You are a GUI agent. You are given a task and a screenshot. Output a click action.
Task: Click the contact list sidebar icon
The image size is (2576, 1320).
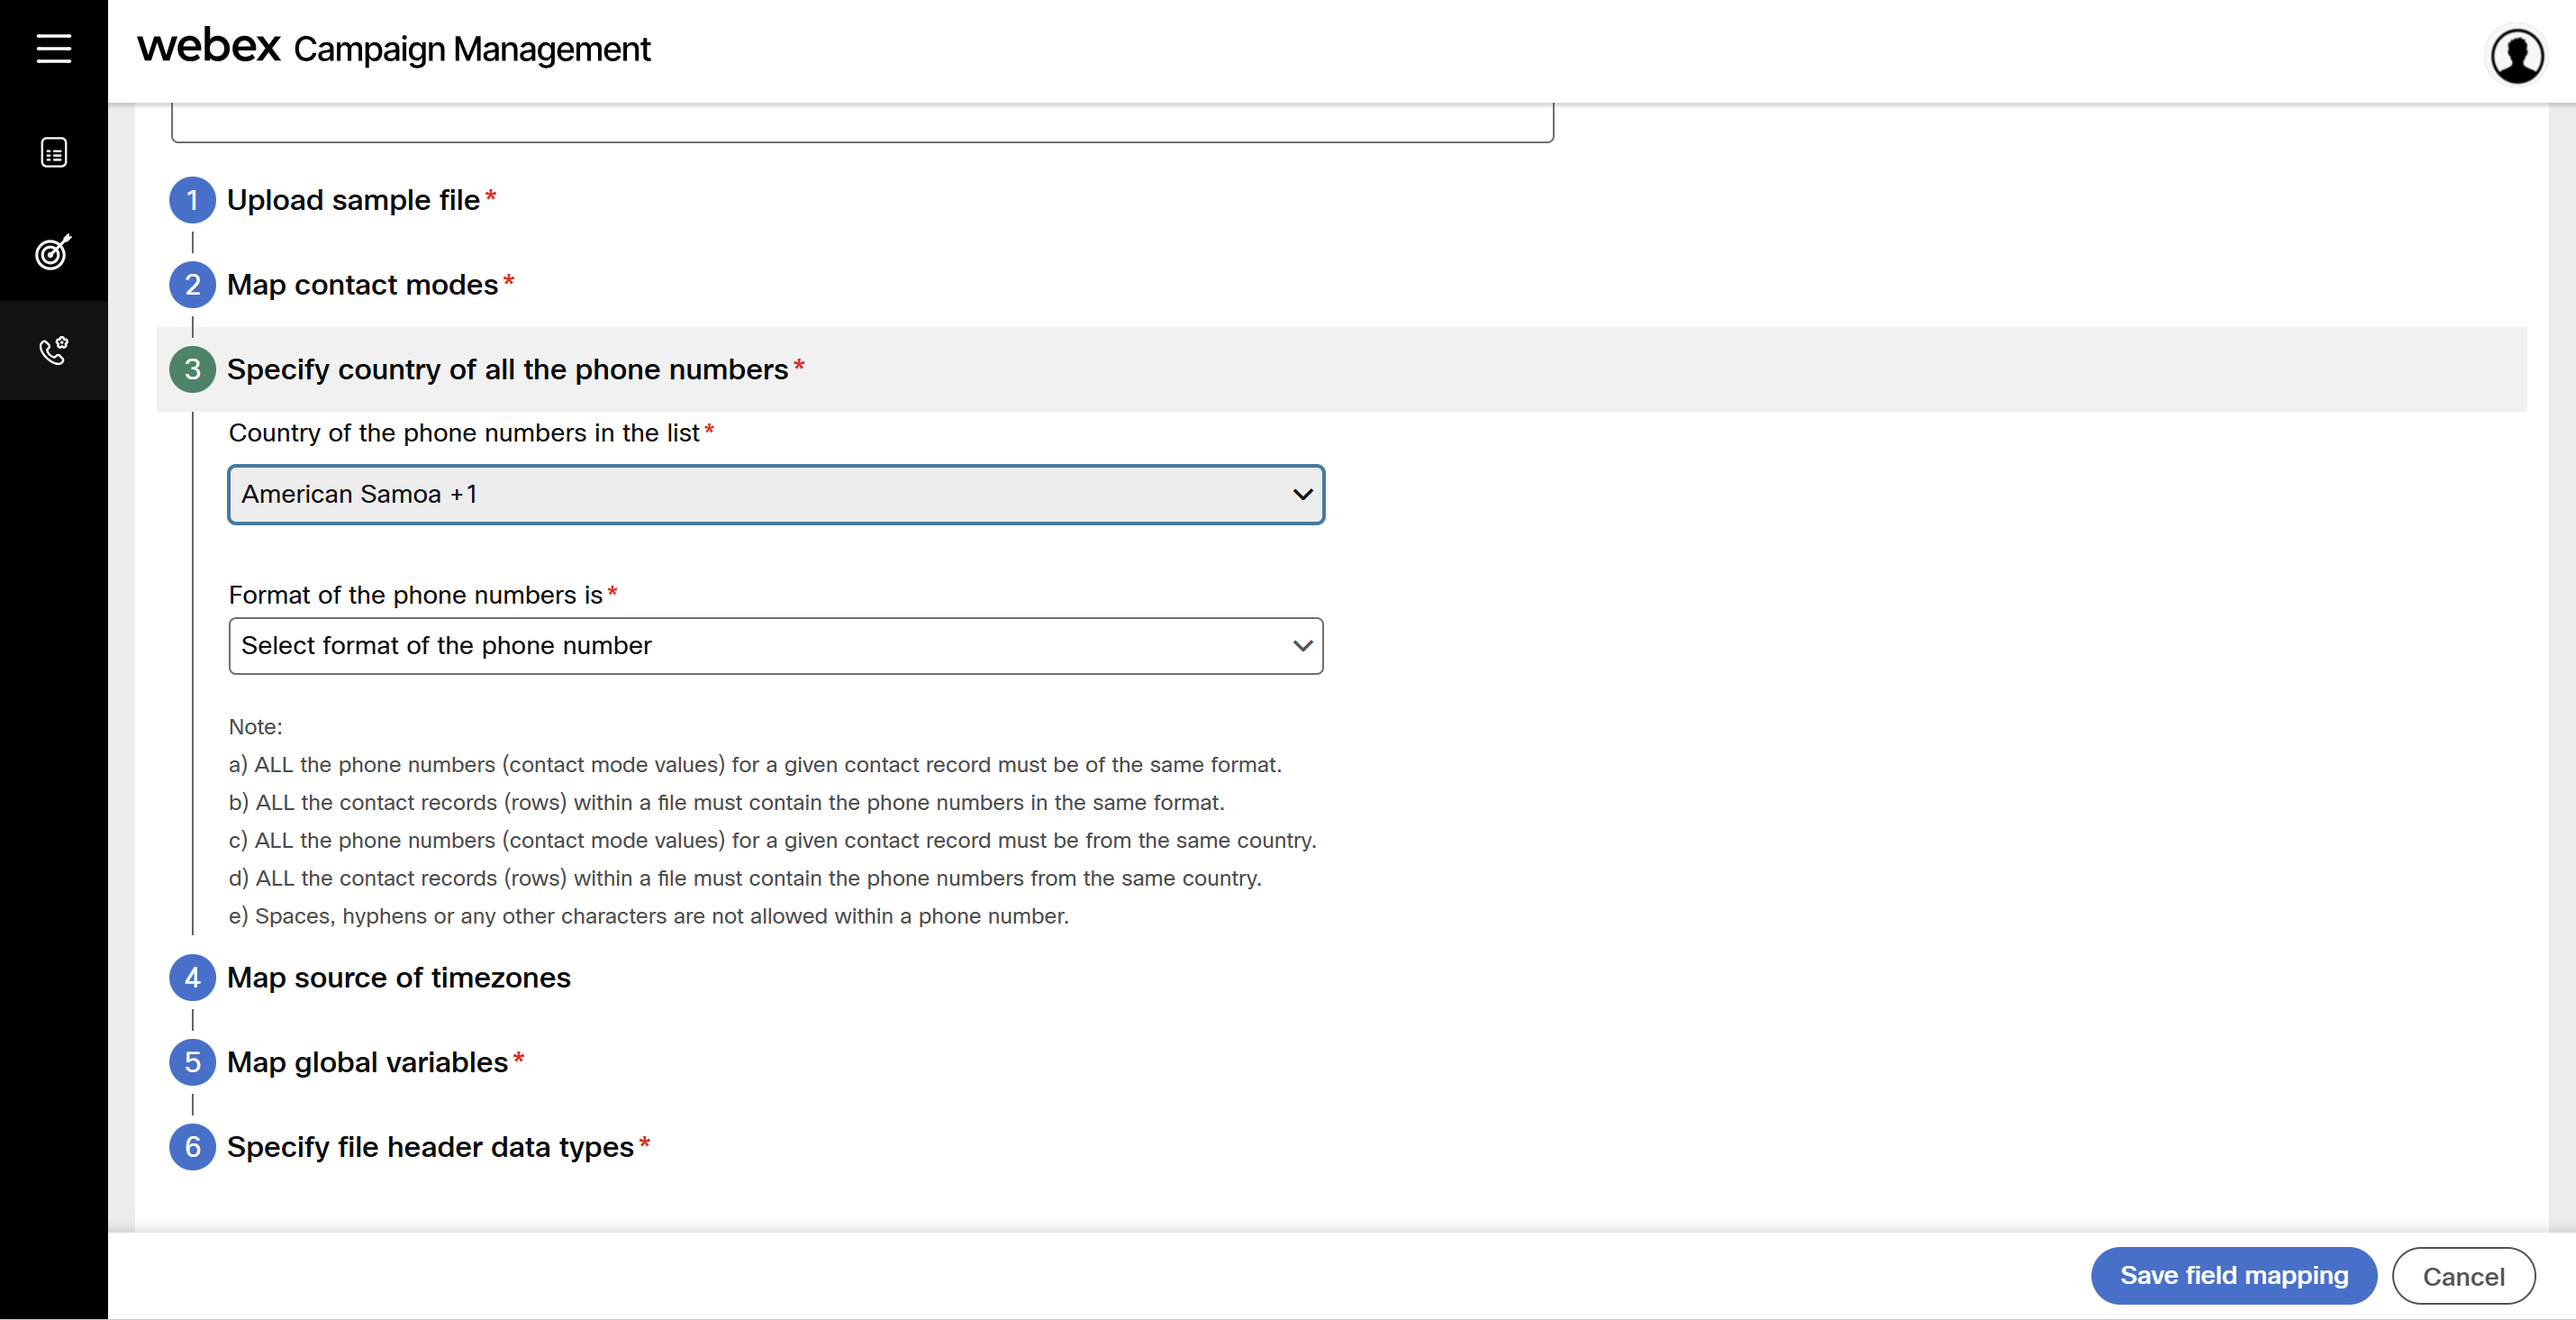pos(54,153)
